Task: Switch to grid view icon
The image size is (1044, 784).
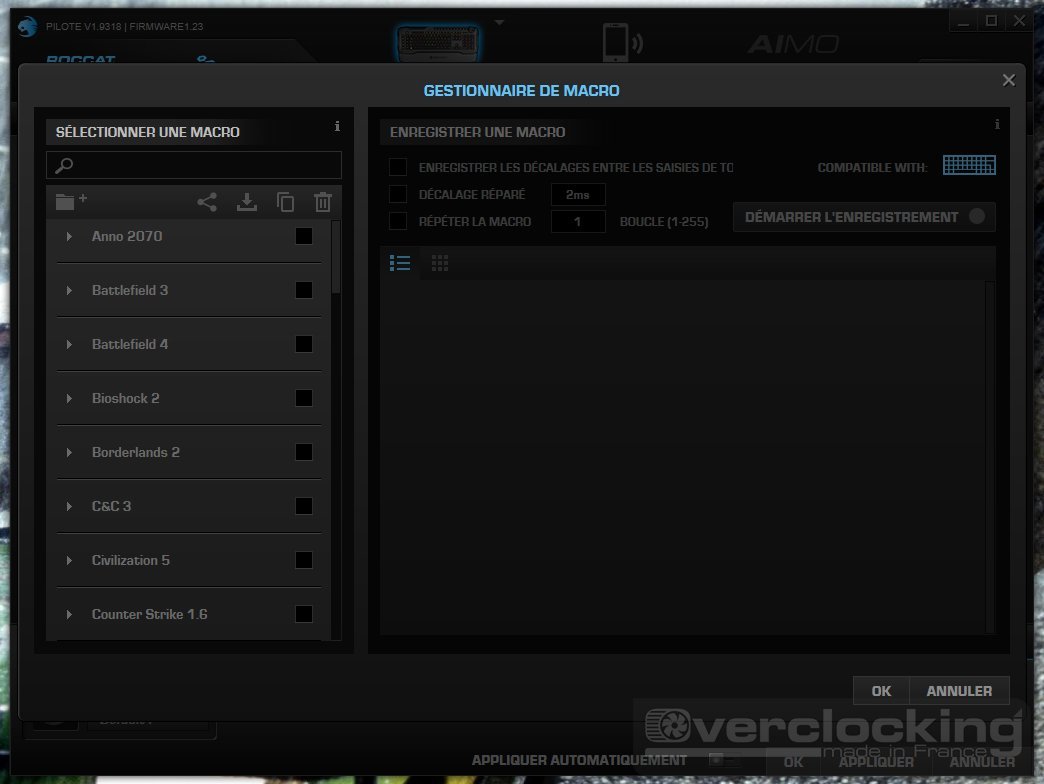Action: coord(440,263)
